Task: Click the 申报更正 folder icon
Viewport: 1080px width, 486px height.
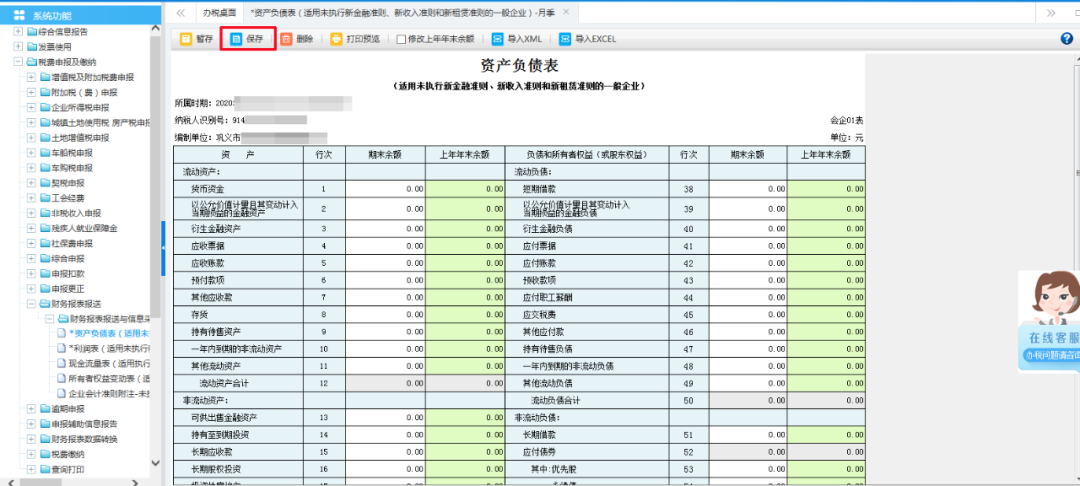Action: click(x=45, y=289)
